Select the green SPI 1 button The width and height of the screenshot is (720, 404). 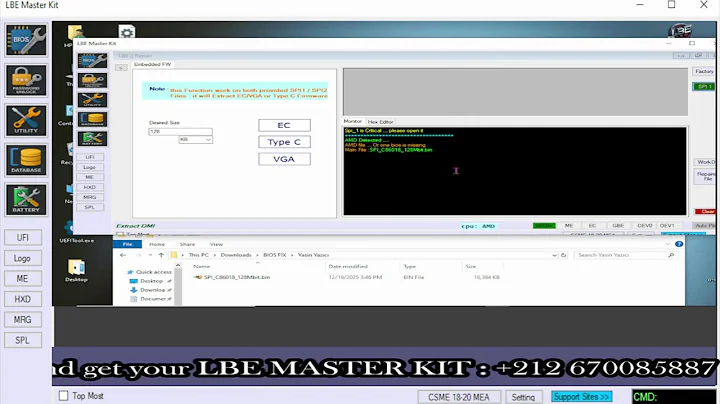tap(704, 86)
